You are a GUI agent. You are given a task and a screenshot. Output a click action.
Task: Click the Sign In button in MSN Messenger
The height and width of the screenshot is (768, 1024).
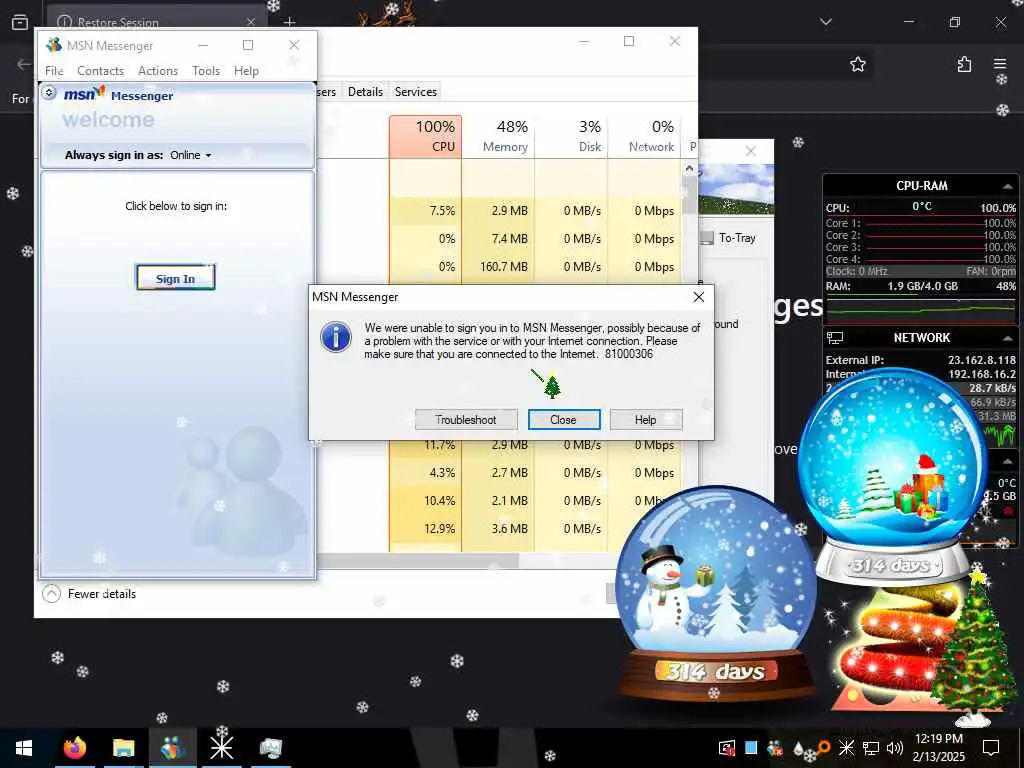click(x=175, y=278)
